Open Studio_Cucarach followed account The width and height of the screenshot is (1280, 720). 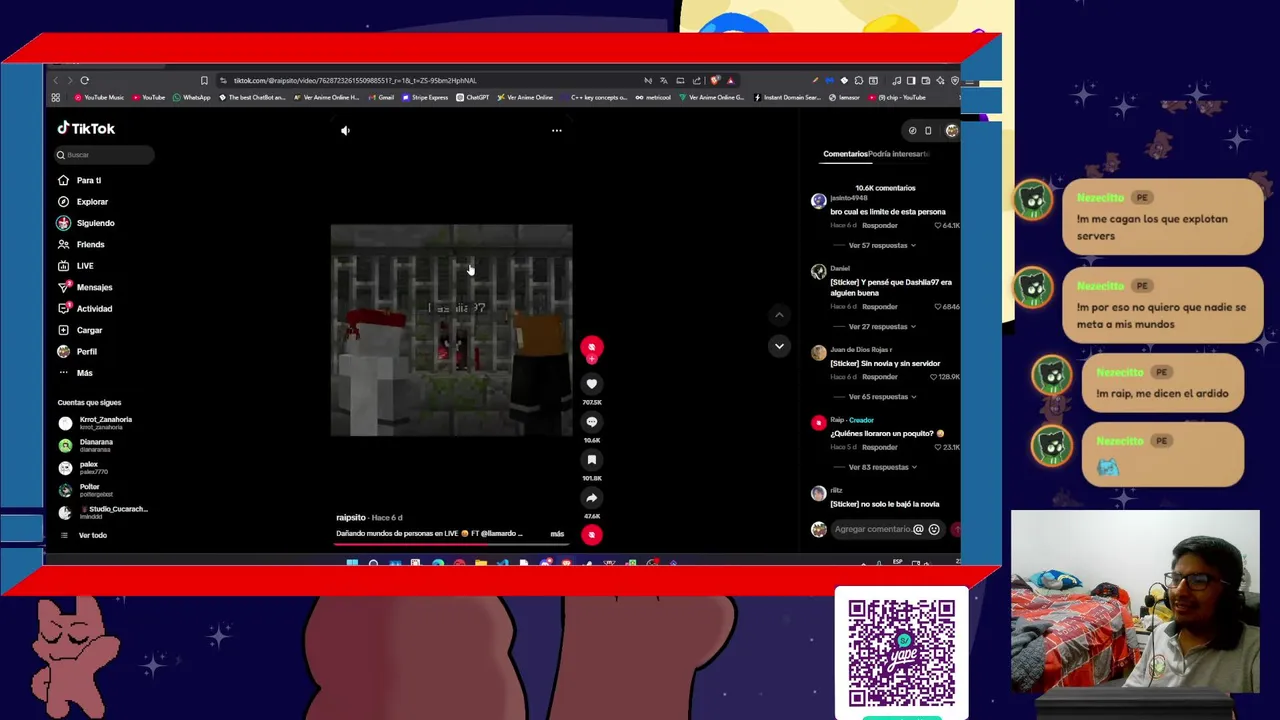pos(105,512)
